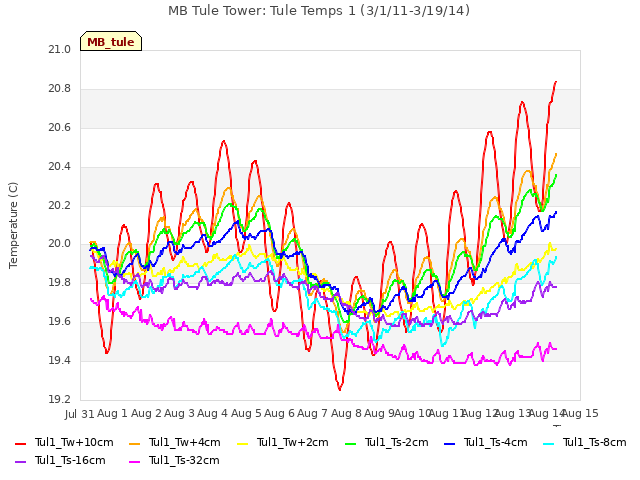The width and height of the screenshot is (640, 480).
Task: Click the MB_tule label box
Action: 111,41
